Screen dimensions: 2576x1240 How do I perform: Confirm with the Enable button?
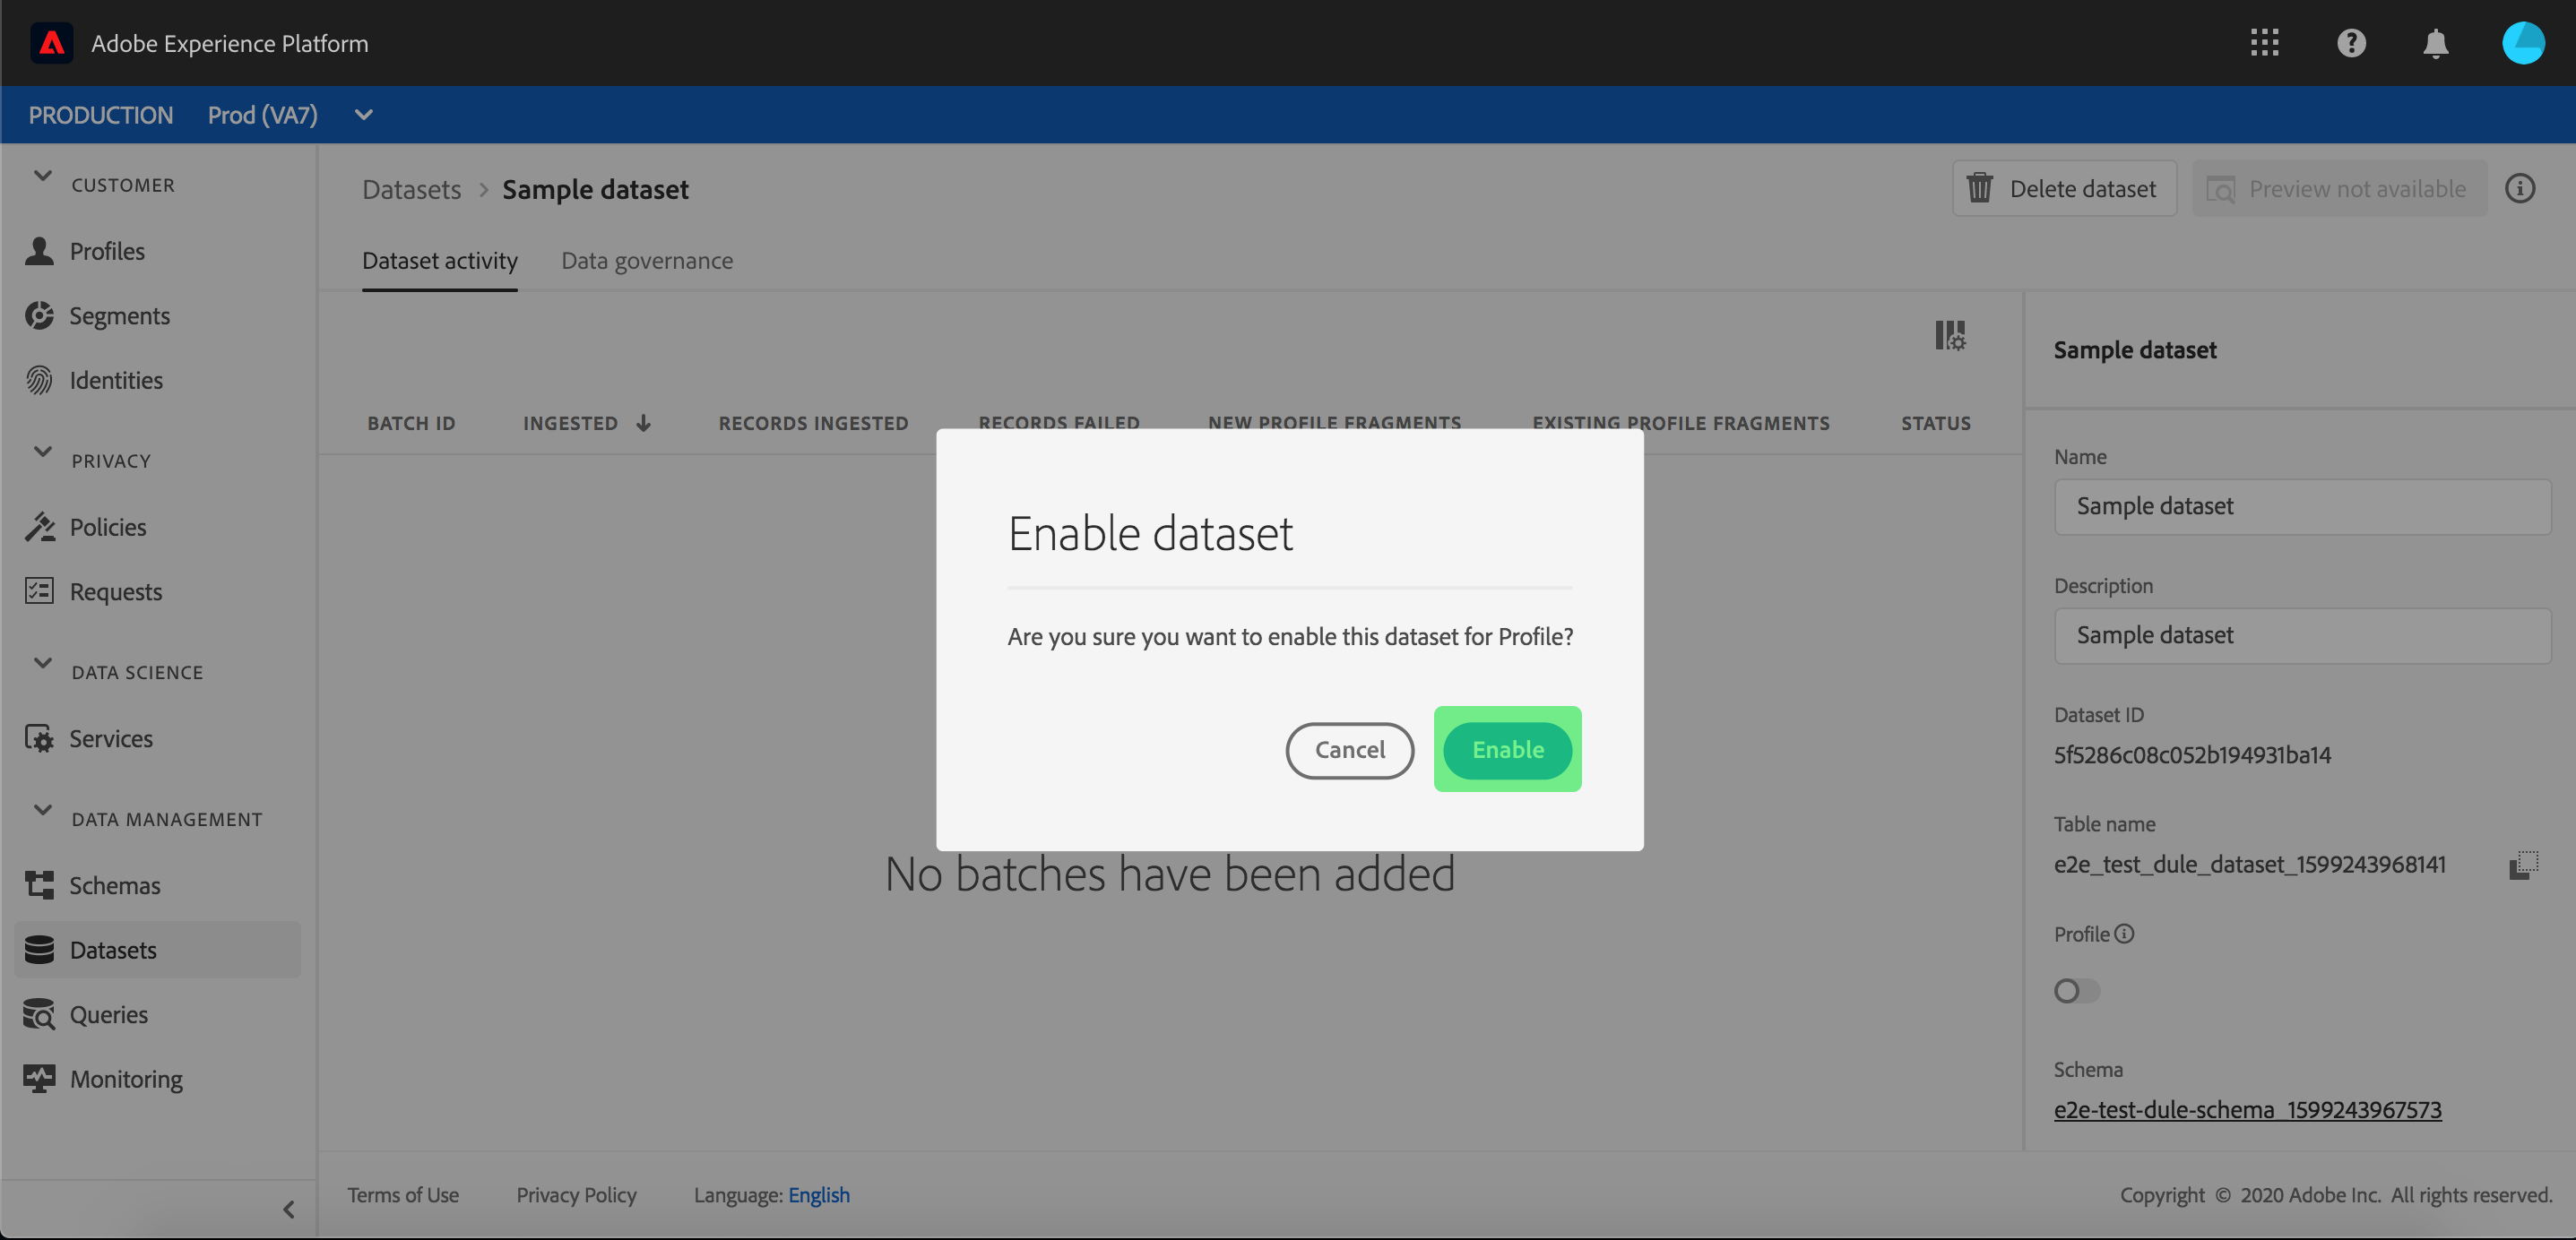point(1507,749)
